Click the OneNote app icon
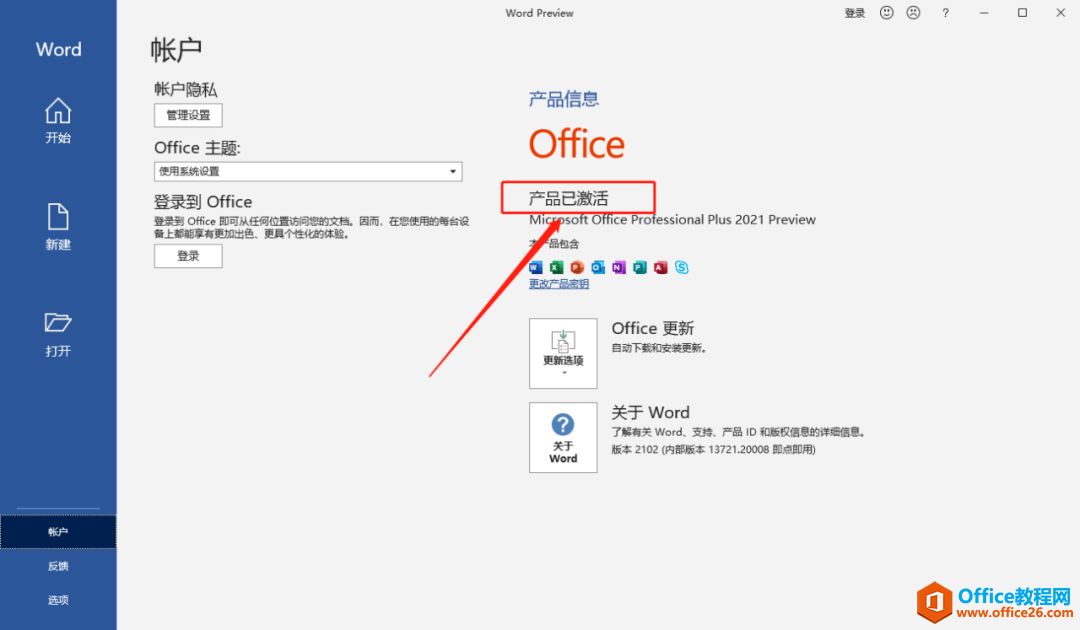The height and width of the screenshot is (630, 1080). [x=619, y=267]
